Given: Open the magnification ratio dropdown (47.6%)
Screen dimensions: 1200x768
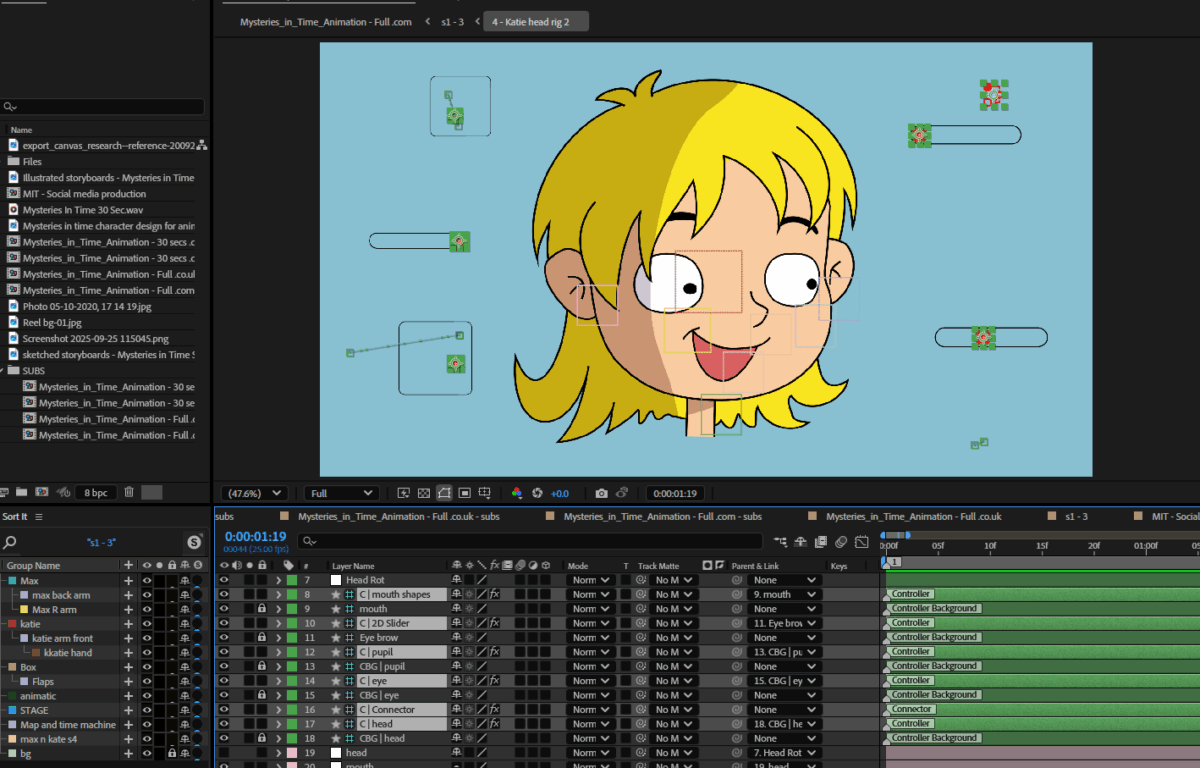Looking at the screenshot, I should pos(255,493).
